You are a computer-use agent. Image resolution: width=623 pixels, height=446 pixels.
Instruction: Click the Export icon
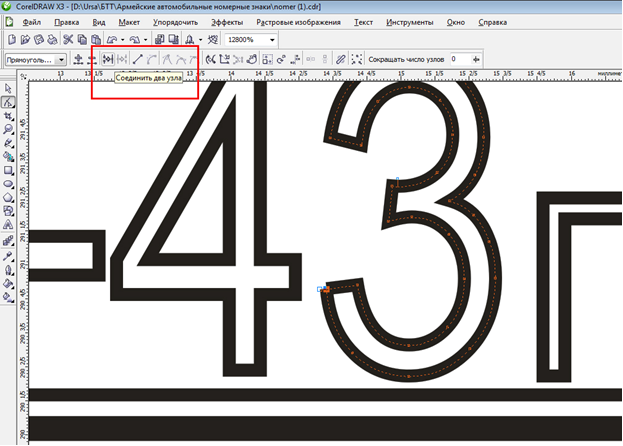tap(173, 39)
